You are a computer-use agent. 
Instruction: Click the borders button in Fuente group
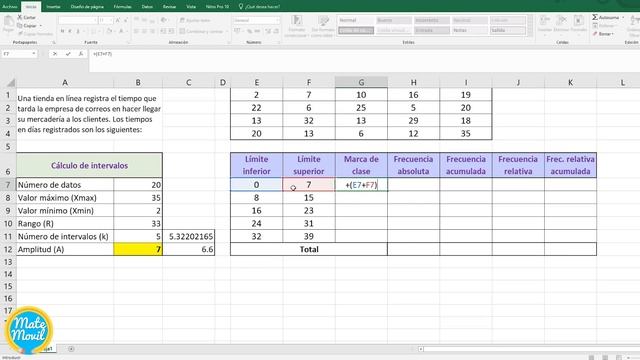point(94,31)
